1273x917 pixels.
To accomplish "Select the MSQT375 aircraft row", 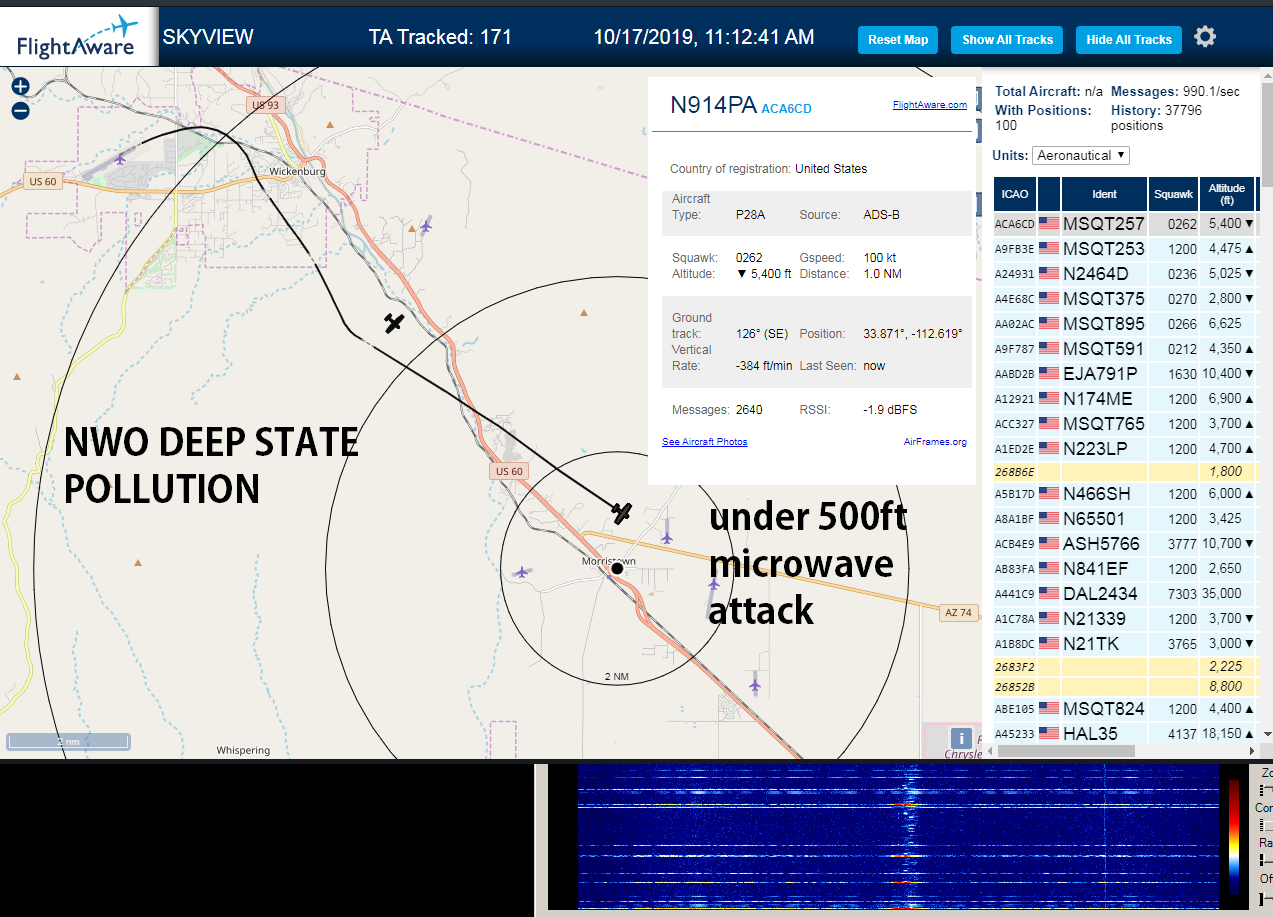I will click(1125, 299).
